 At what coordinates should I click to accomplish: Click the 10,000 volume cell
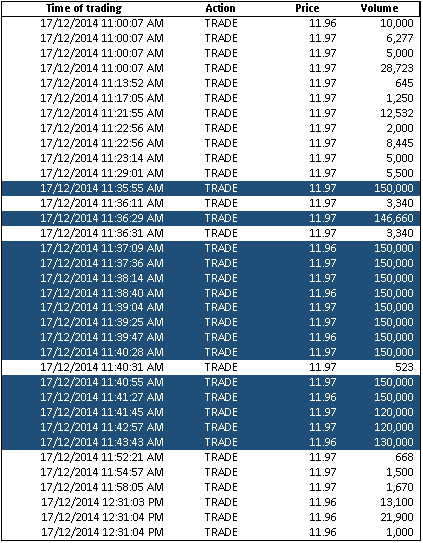(397, 23)
